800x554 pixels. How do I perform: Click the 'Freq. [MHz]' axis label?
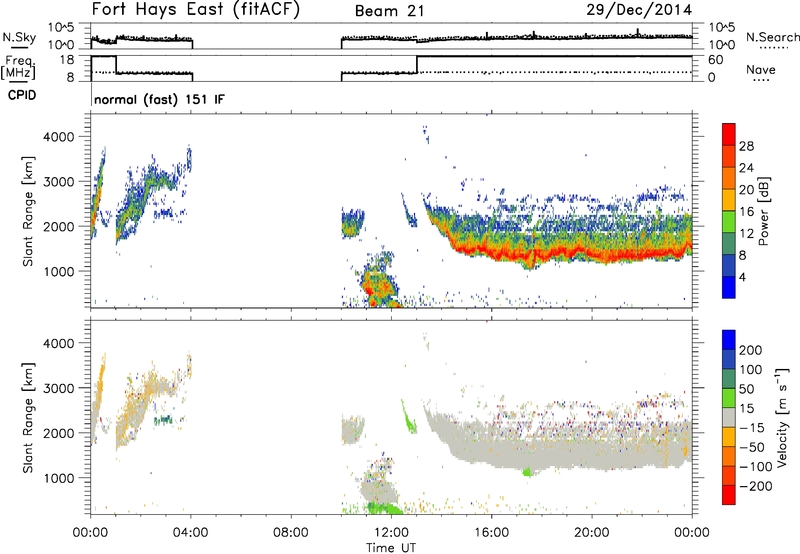[x=20, y=67]
